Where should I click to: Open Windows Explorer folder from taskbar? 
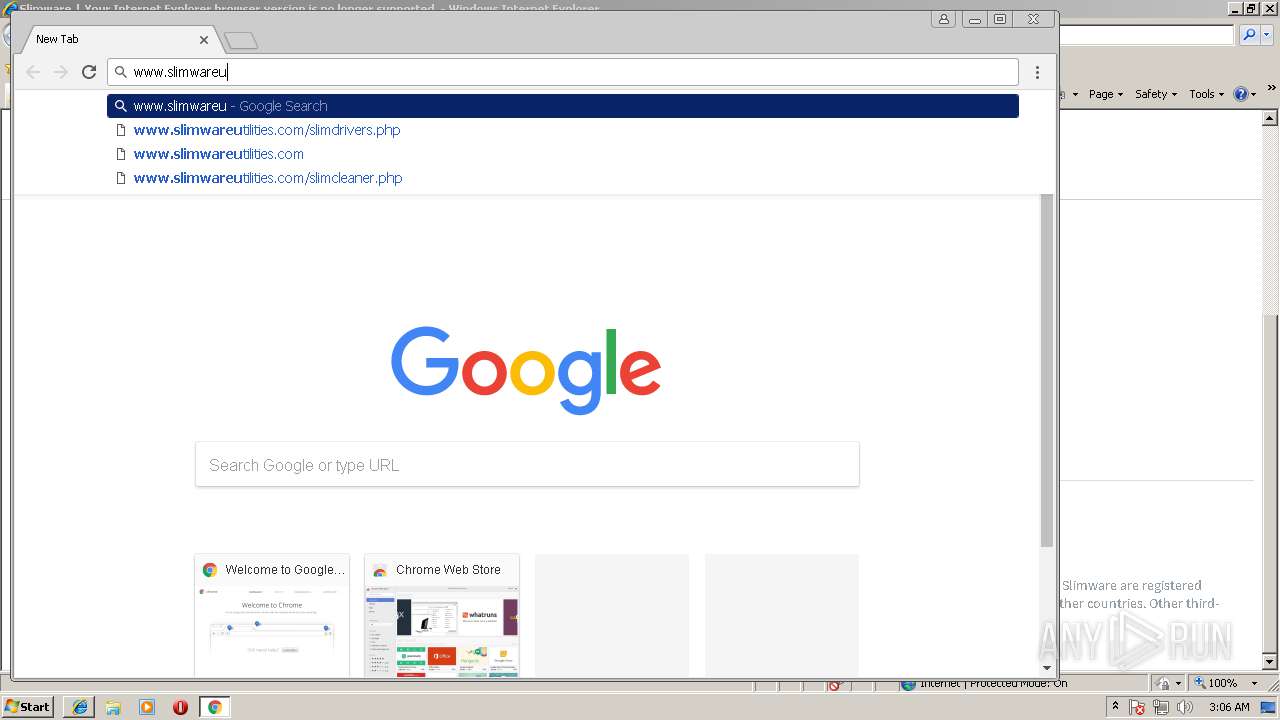click(x=113, y=707)
